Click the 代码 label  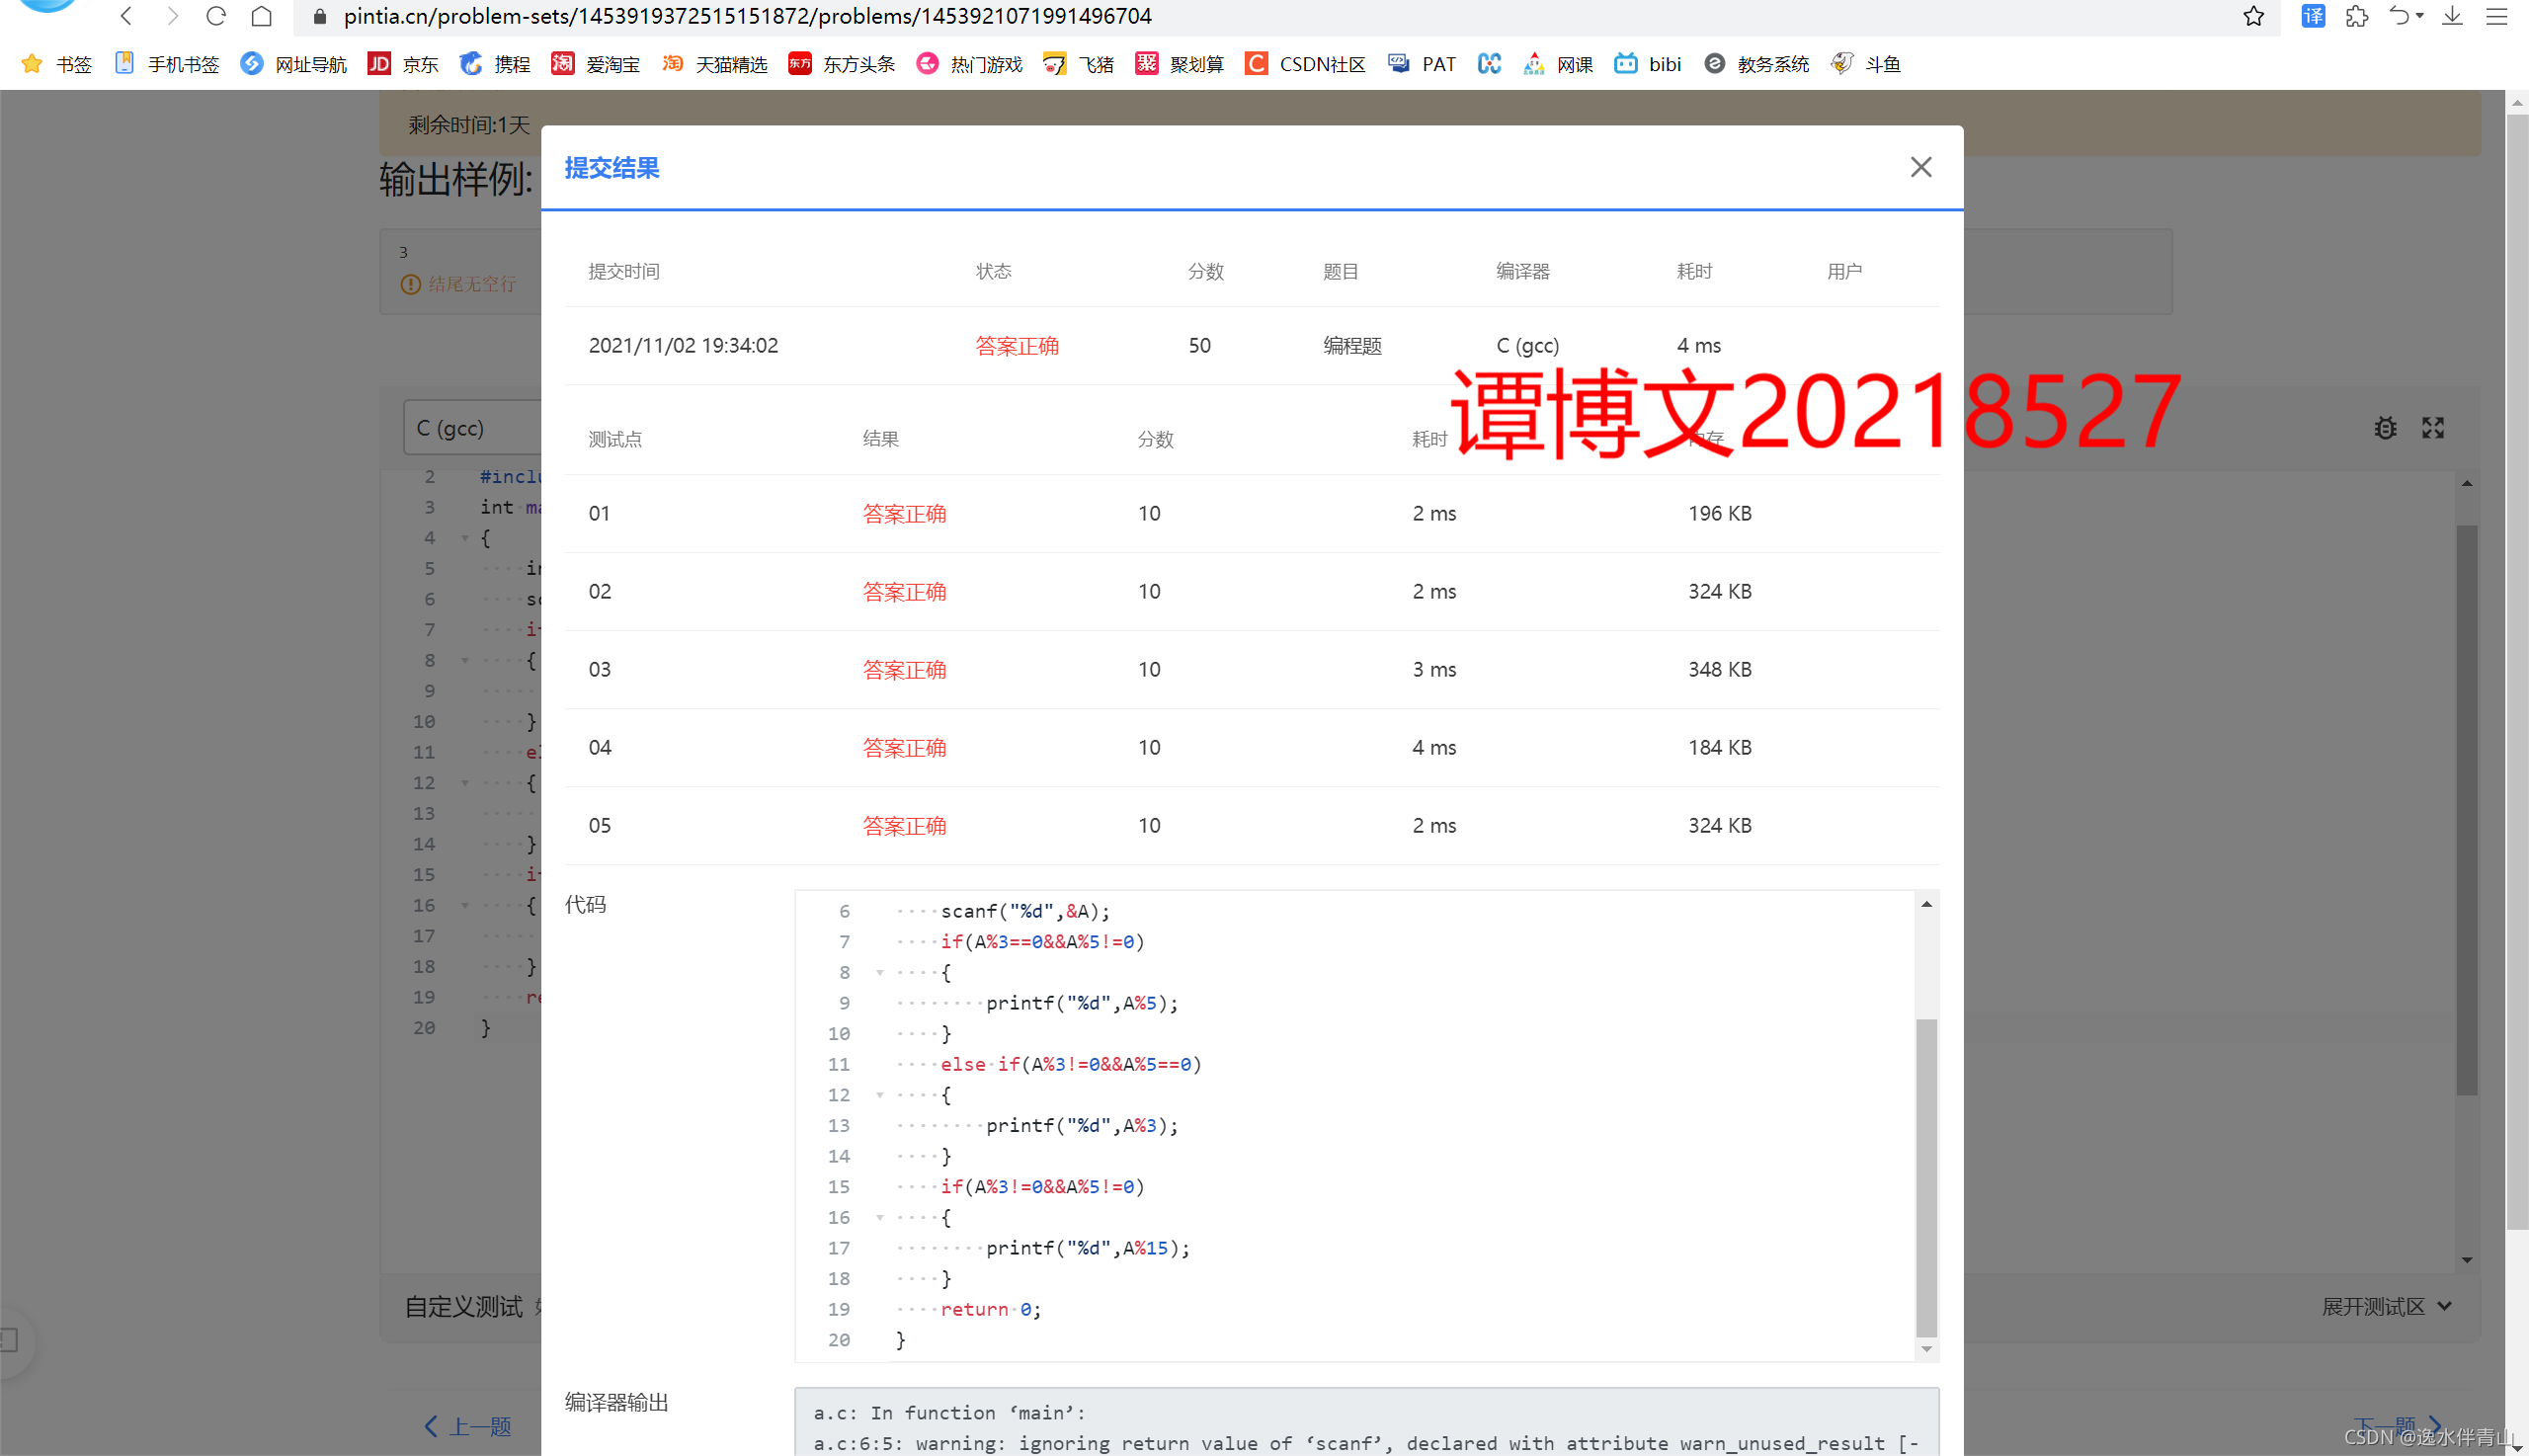(x=585, y=904)
